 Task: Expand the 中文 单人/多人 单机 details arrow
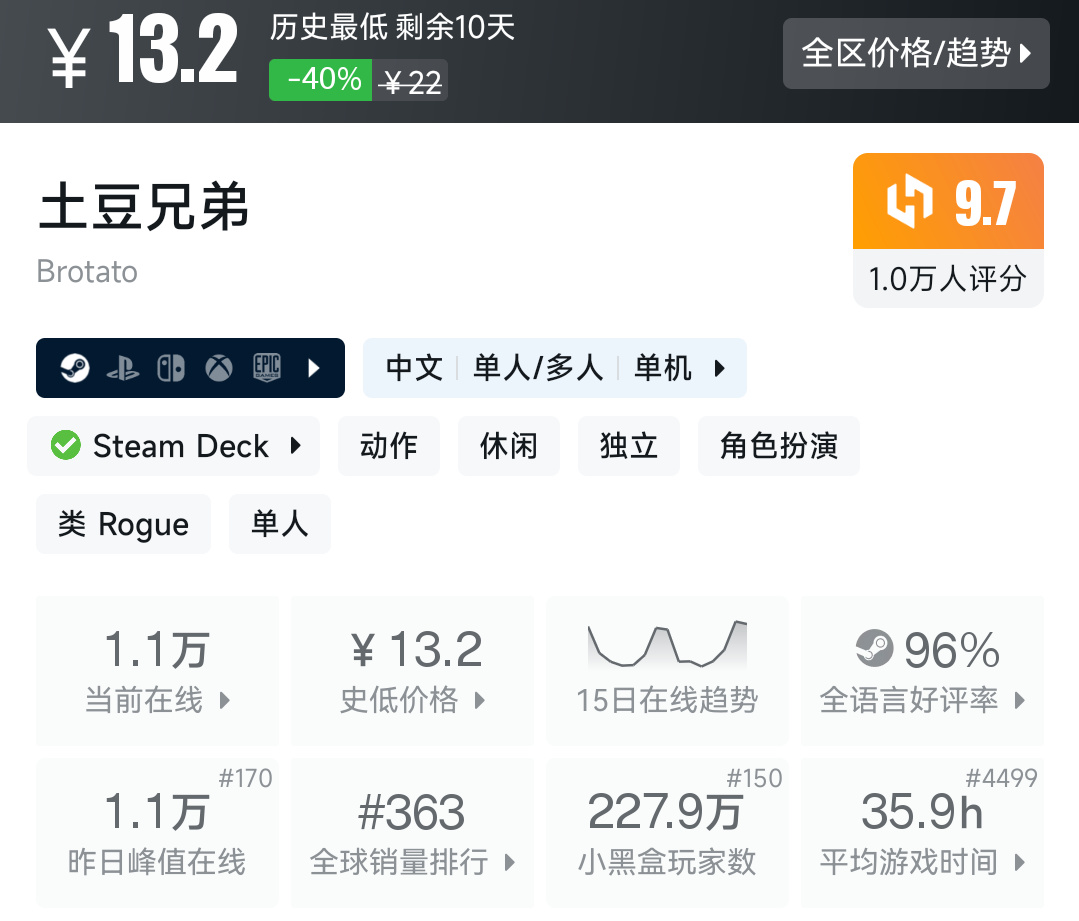[720, 368]
